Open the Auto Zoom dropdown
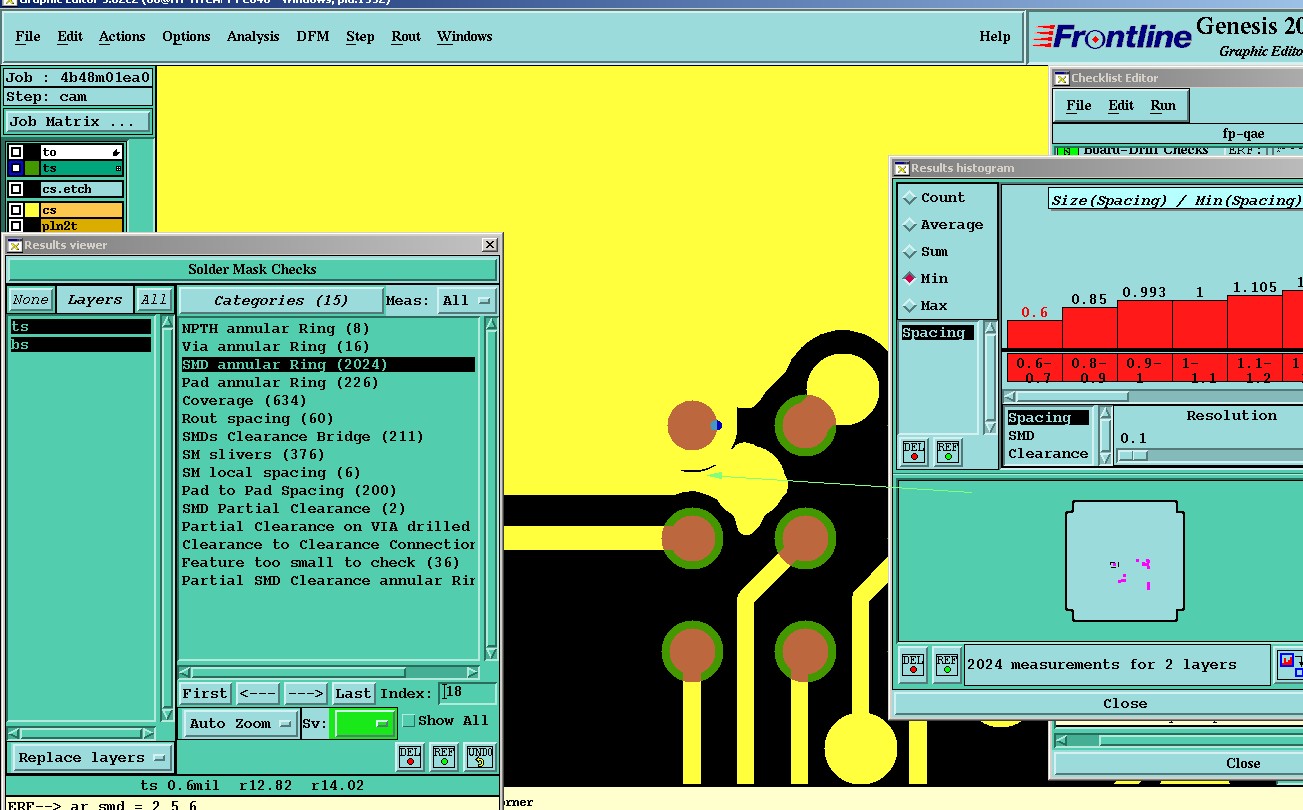1303x810 pixels. [239, 723]
